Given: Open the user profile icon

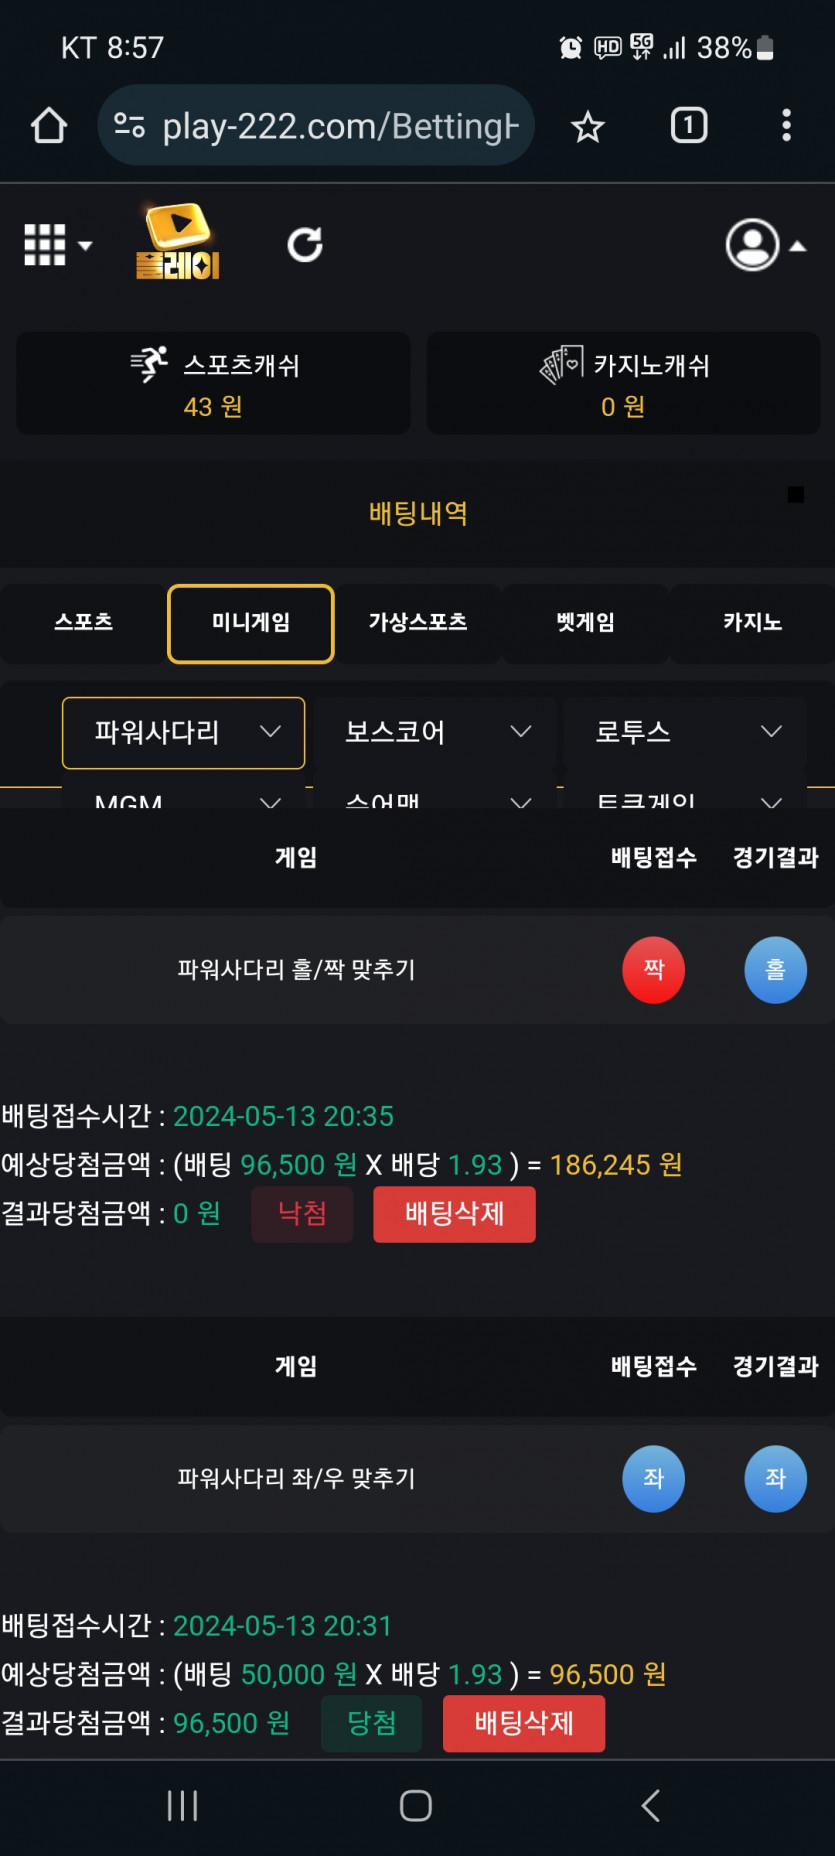Looking at the screenshot, I should tap(765, 245).
